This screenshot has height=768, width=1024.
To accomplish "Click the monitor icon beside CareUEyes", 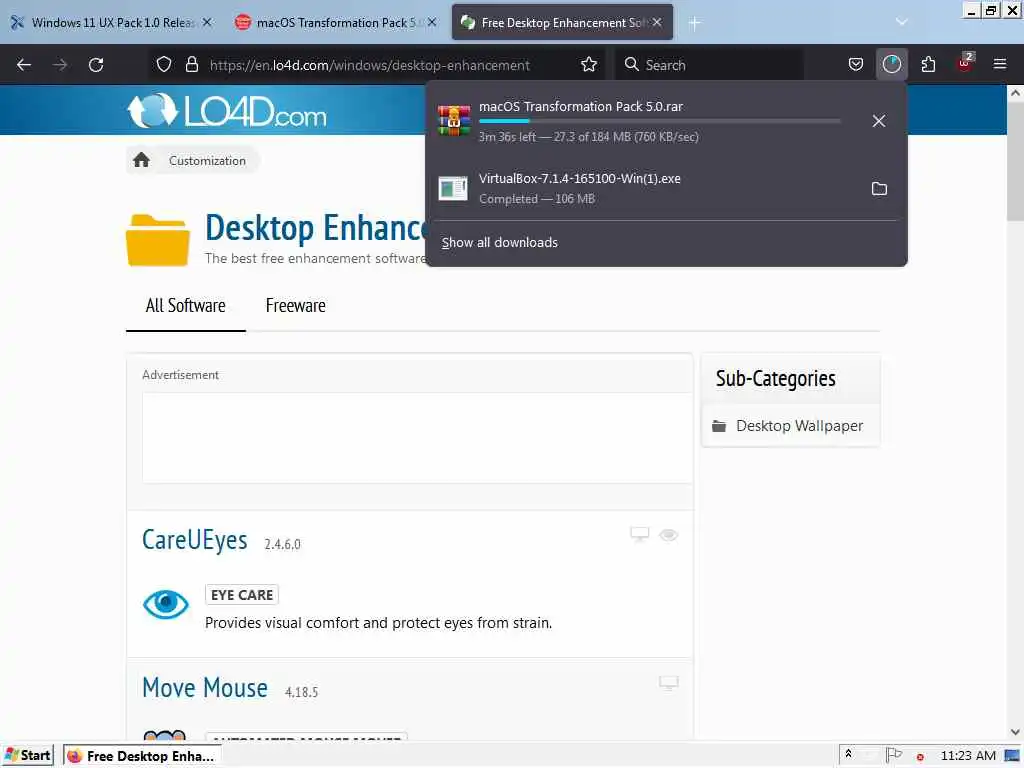I will point(639,535).
